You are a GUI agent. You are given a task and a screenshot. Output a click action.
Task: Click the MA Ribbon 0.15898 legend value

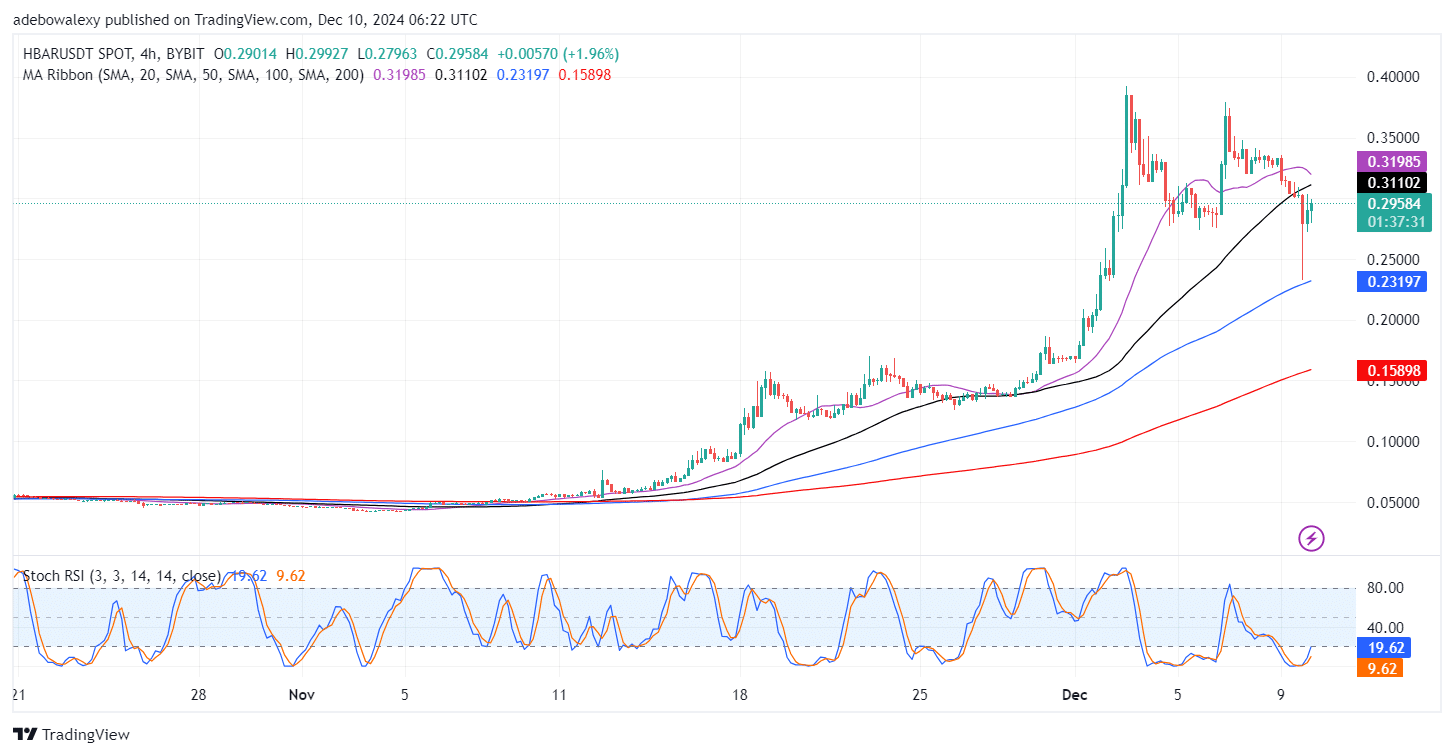click(584, 74)
